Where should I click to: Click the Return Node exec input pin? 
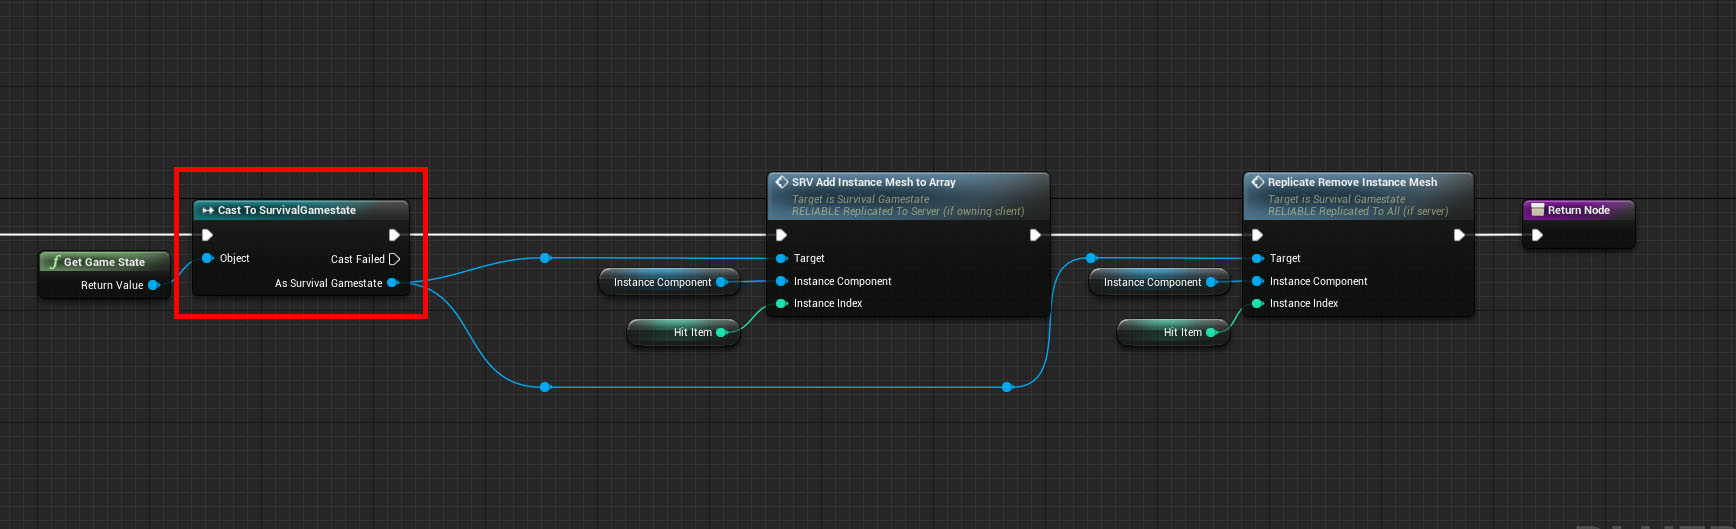[1537, 235]
